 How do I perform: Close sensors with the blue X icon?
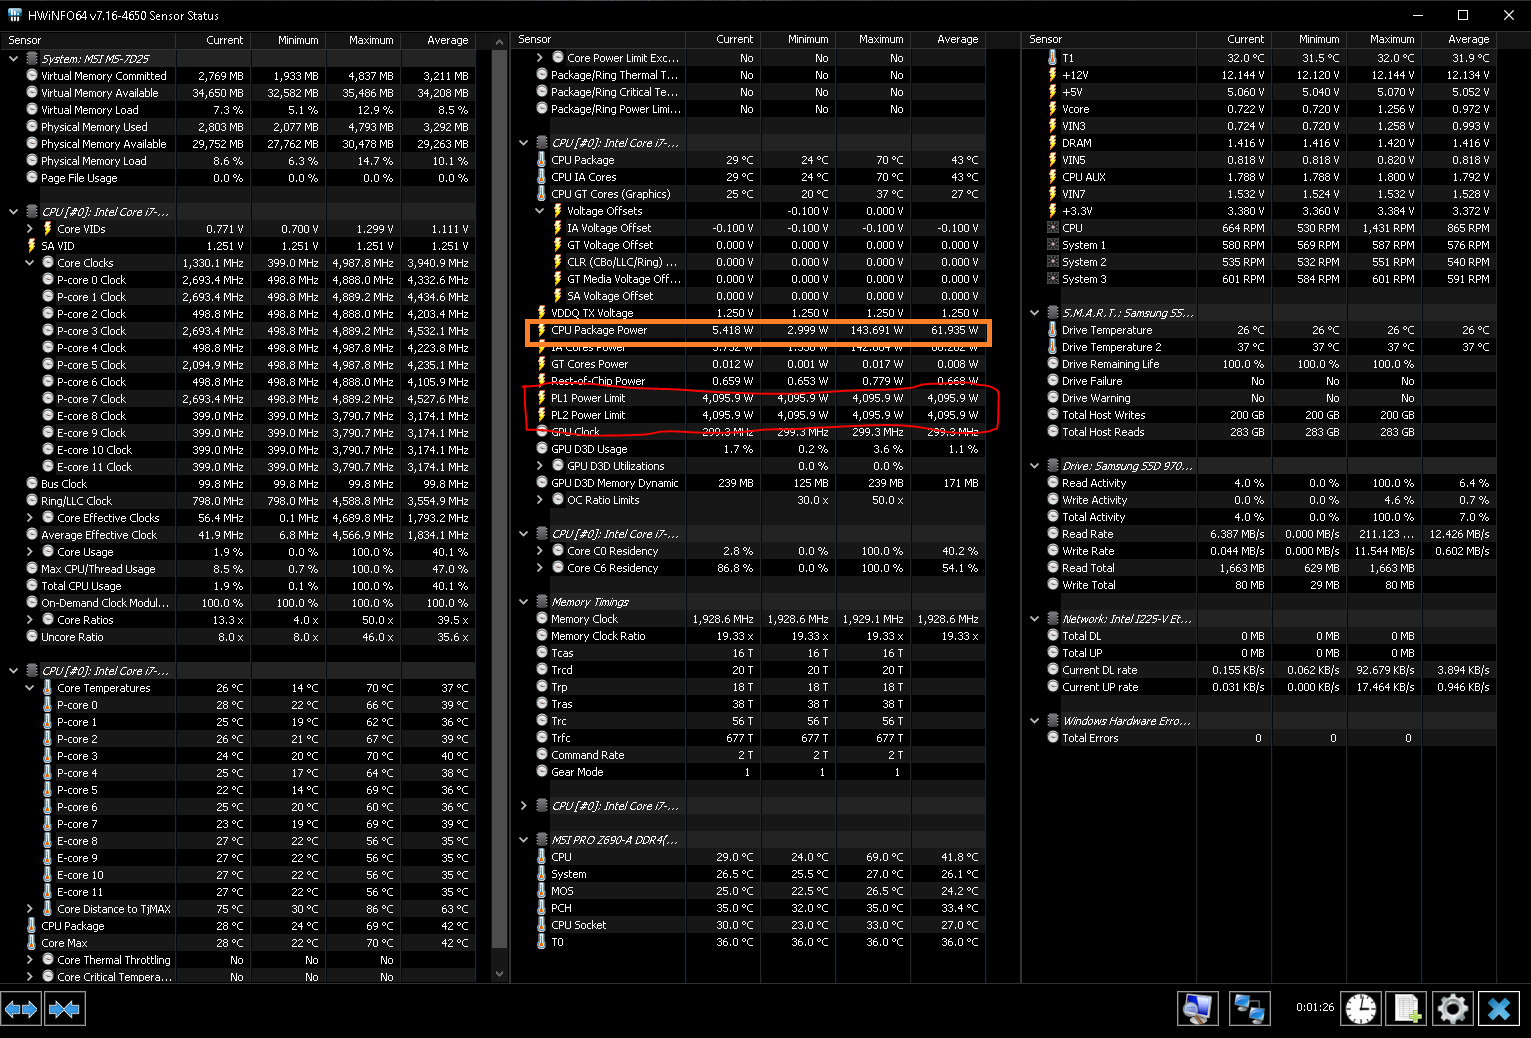pos(1498,1008)
